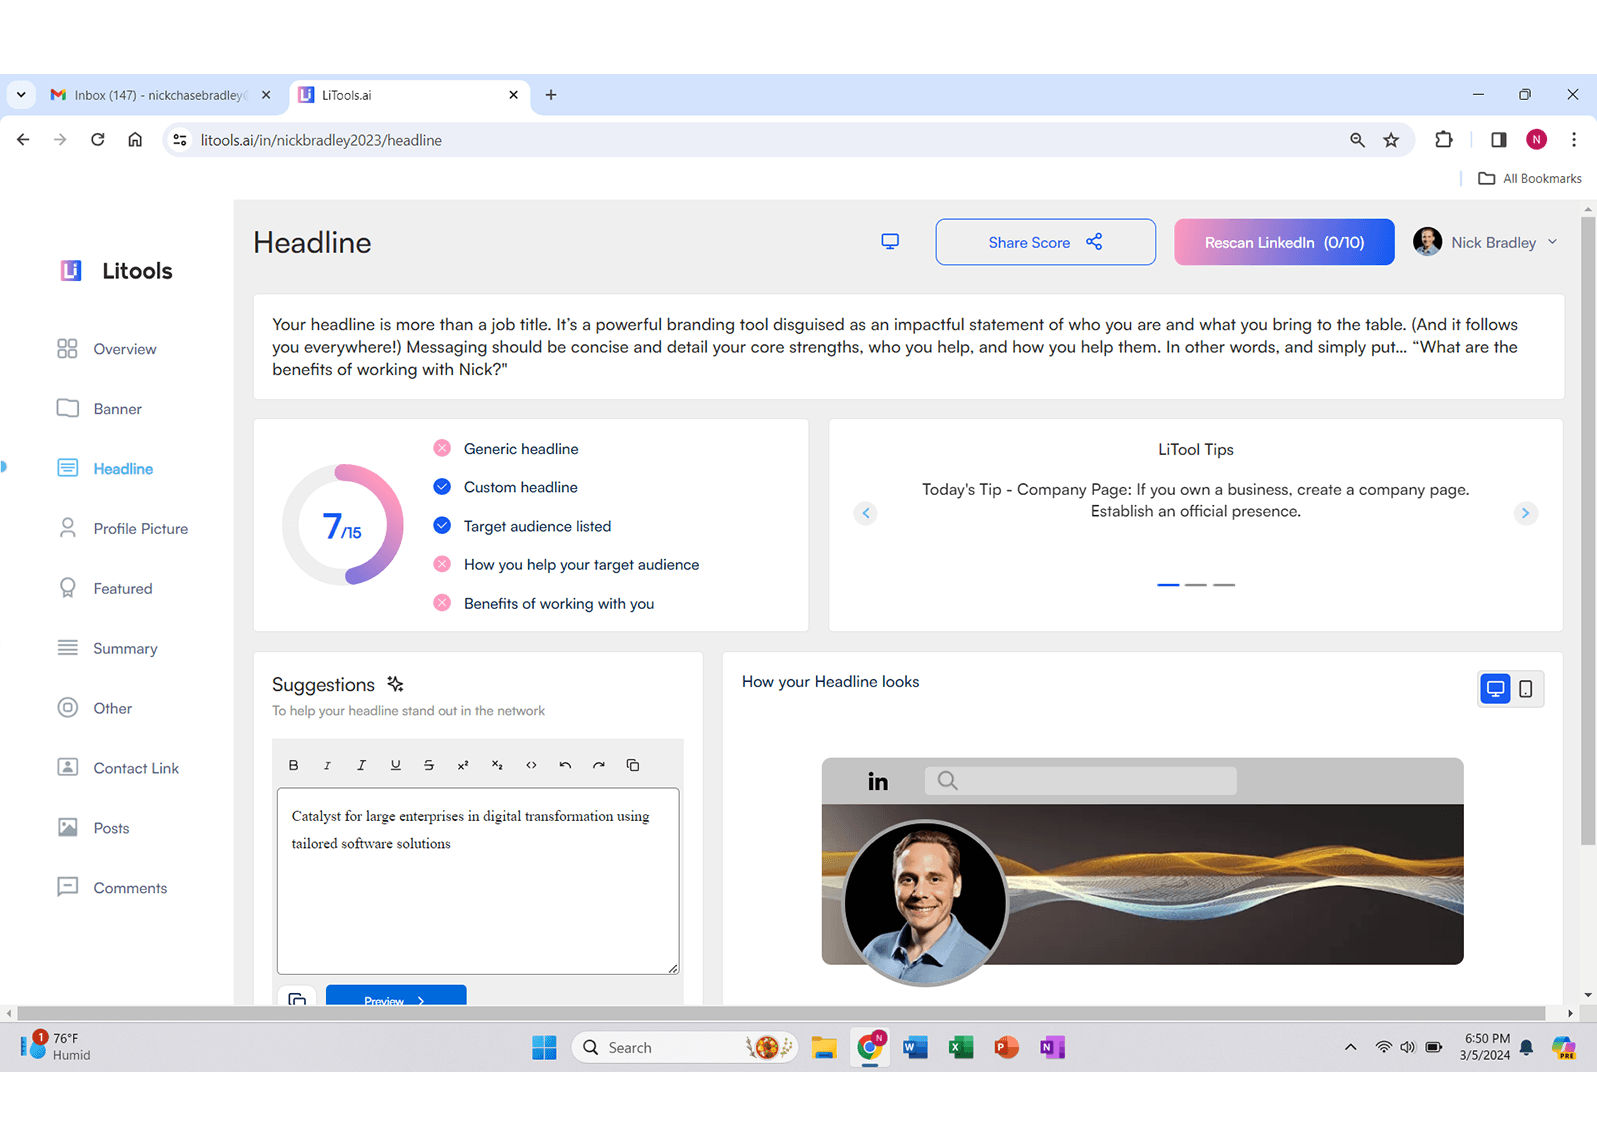Click the Generic headline check item
1597x1146 pixels.
click(506, 449)
